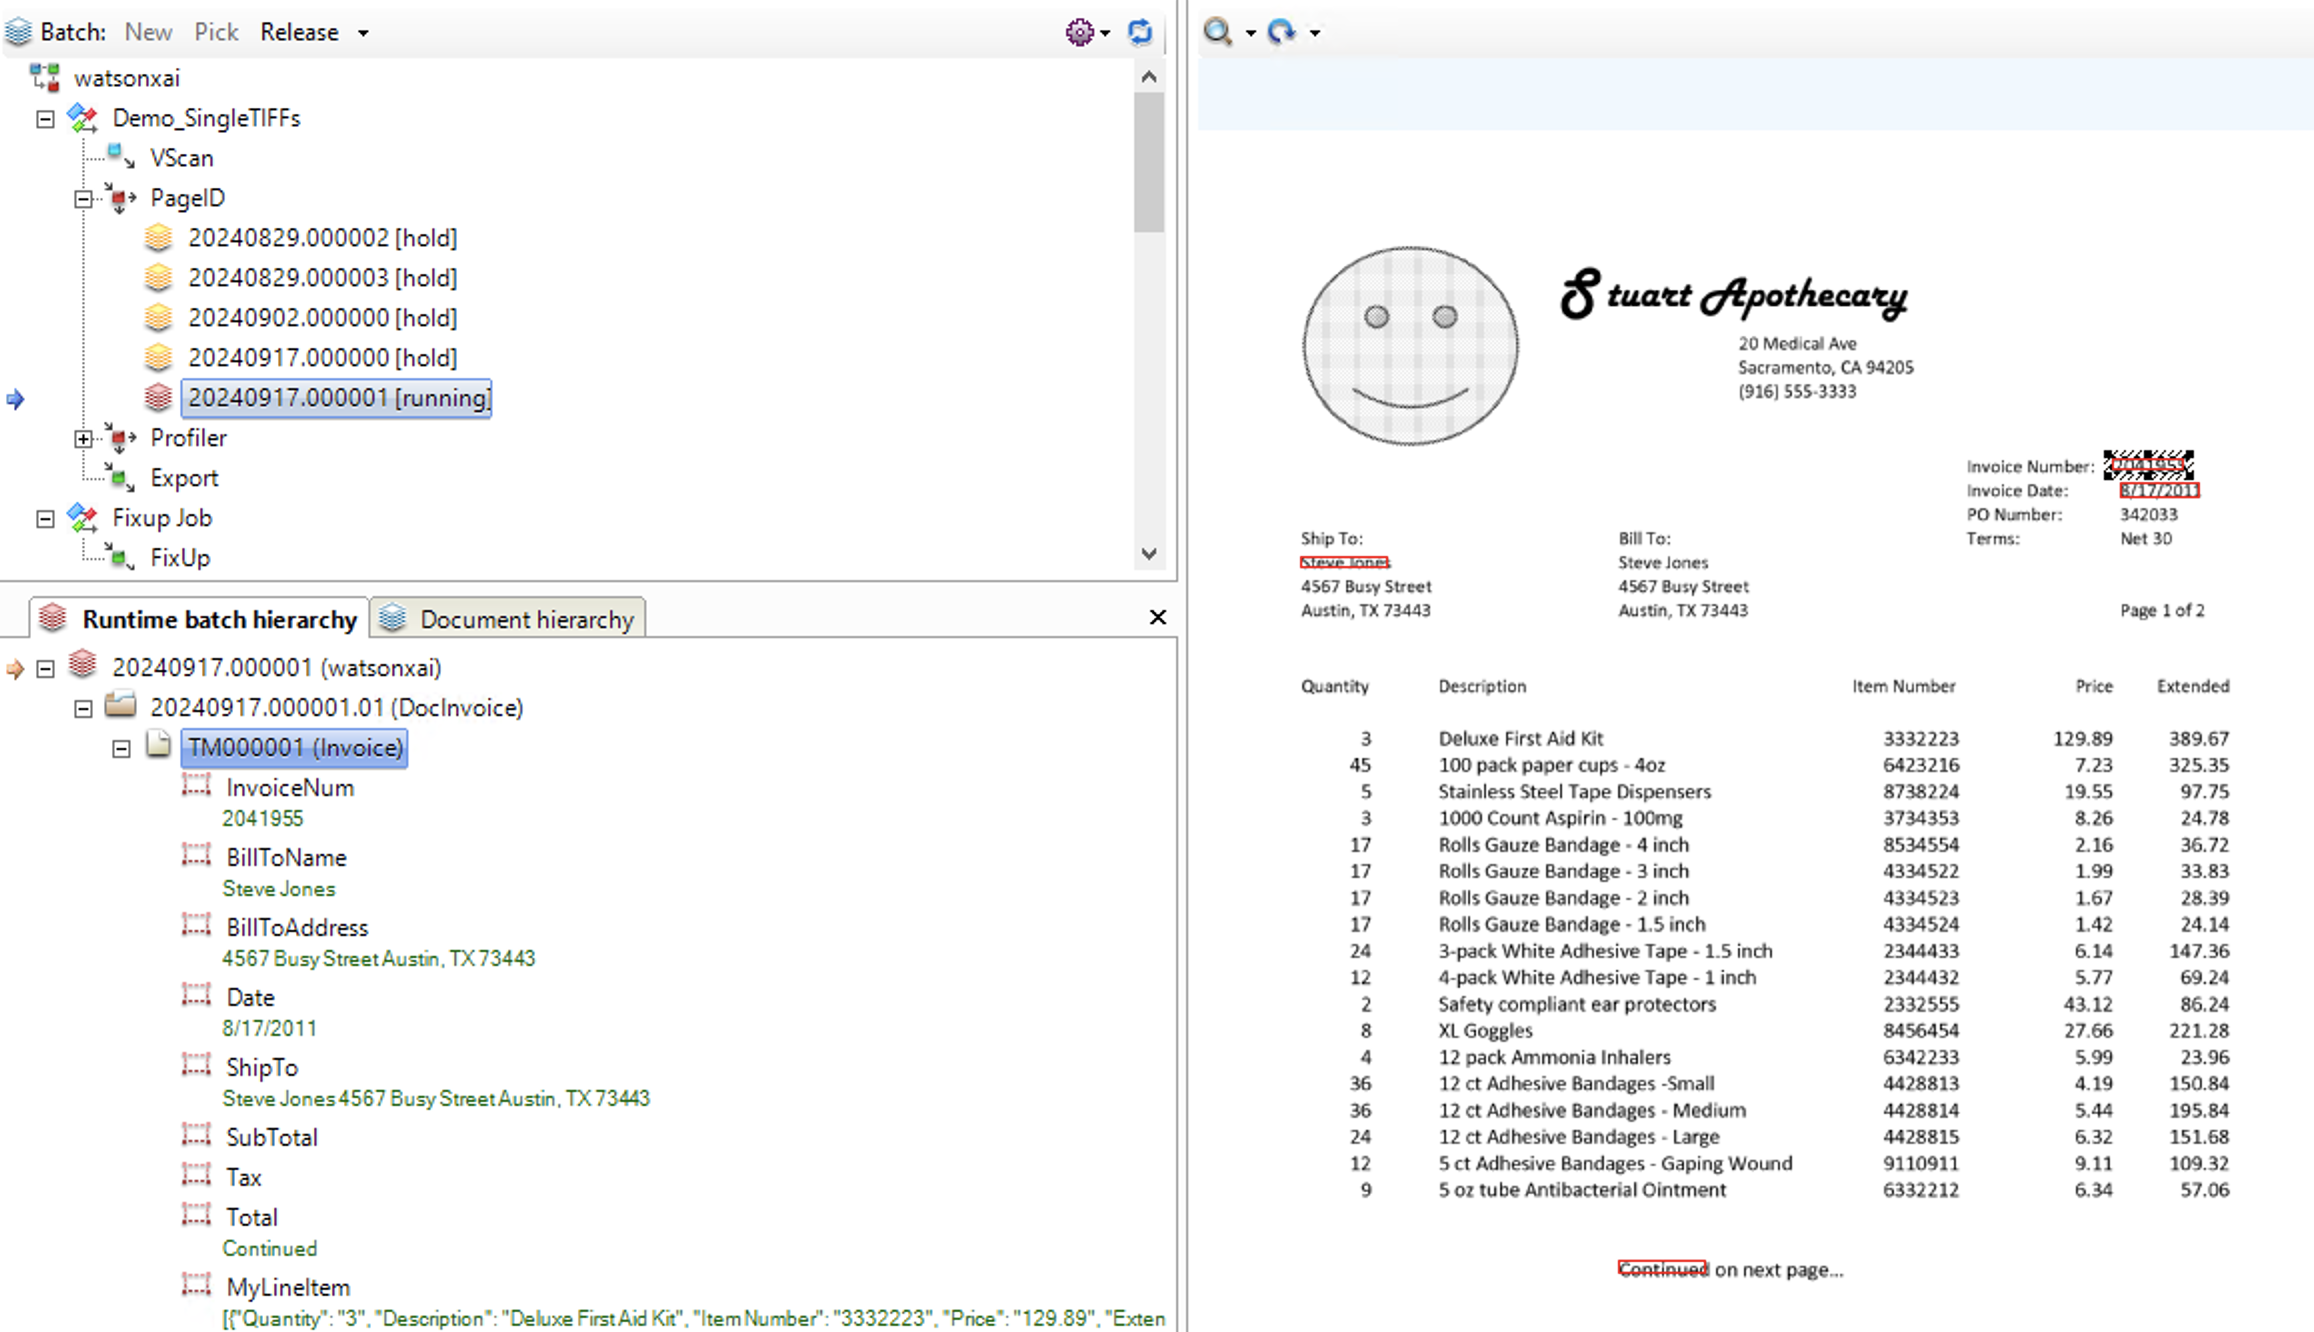Click the refresh batch list icon
The height and width of the screenshot is (1332, 2314).
click(1140, 32)
